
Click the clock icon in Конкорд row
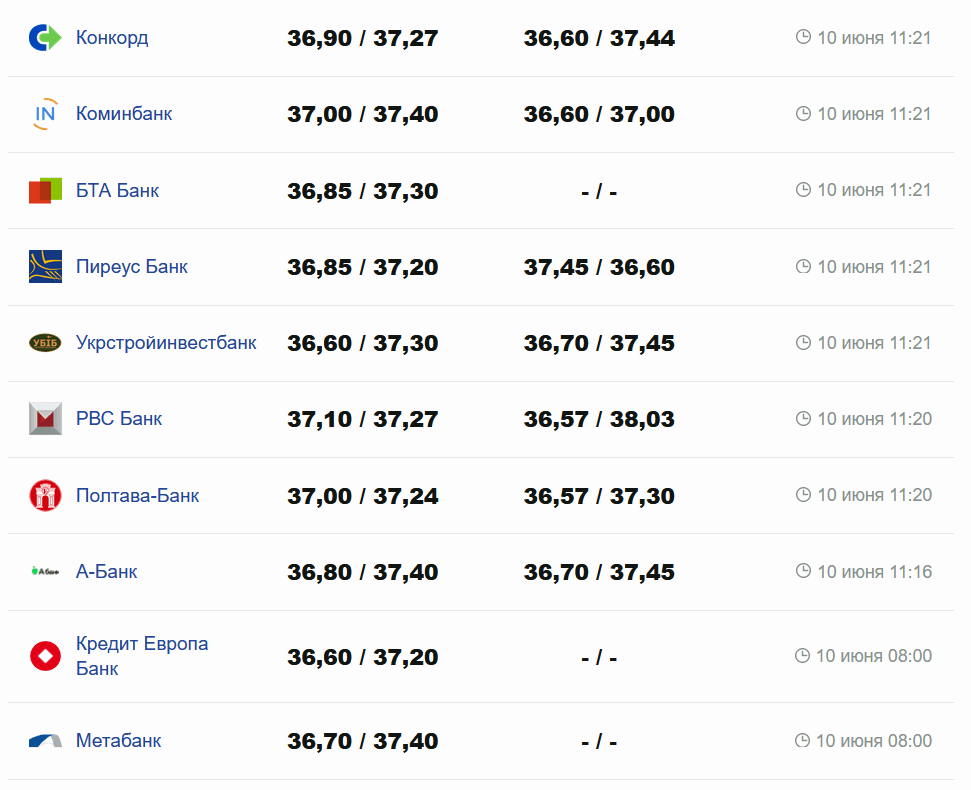pyautogui.click(x=803, y=38)
